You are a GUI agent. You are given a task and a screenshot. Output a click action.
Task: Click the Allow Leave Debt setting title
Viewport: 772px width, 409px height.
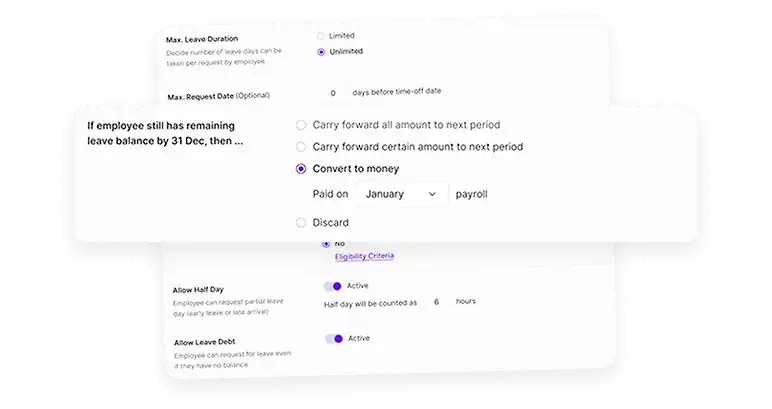(x=205, y=342)
